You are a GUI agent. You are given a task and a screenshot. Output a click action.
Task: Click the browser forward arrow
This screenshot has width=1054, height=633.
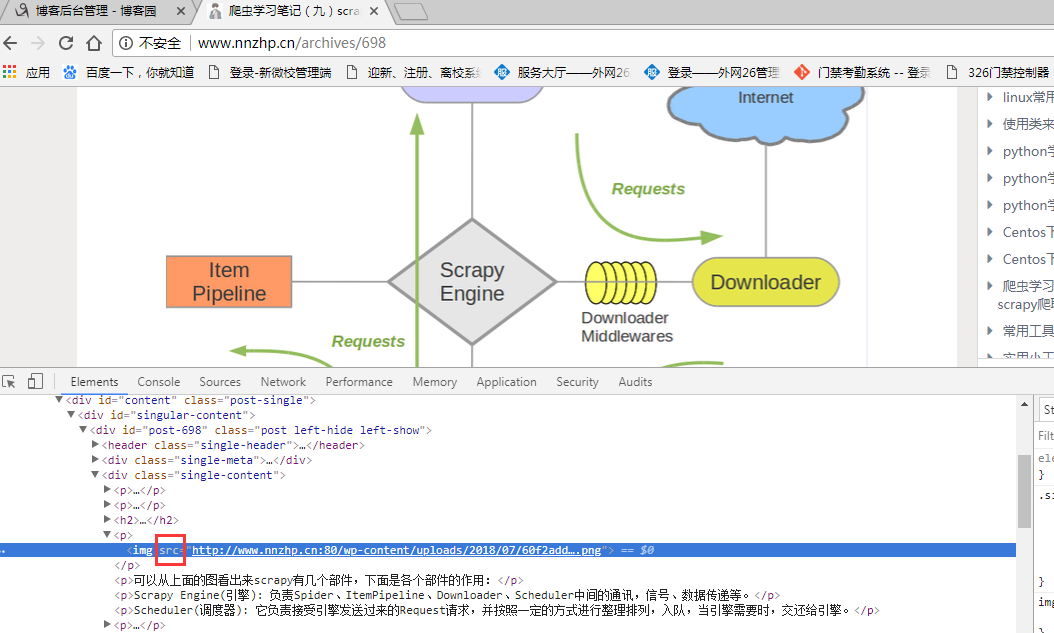coord(38,43)
